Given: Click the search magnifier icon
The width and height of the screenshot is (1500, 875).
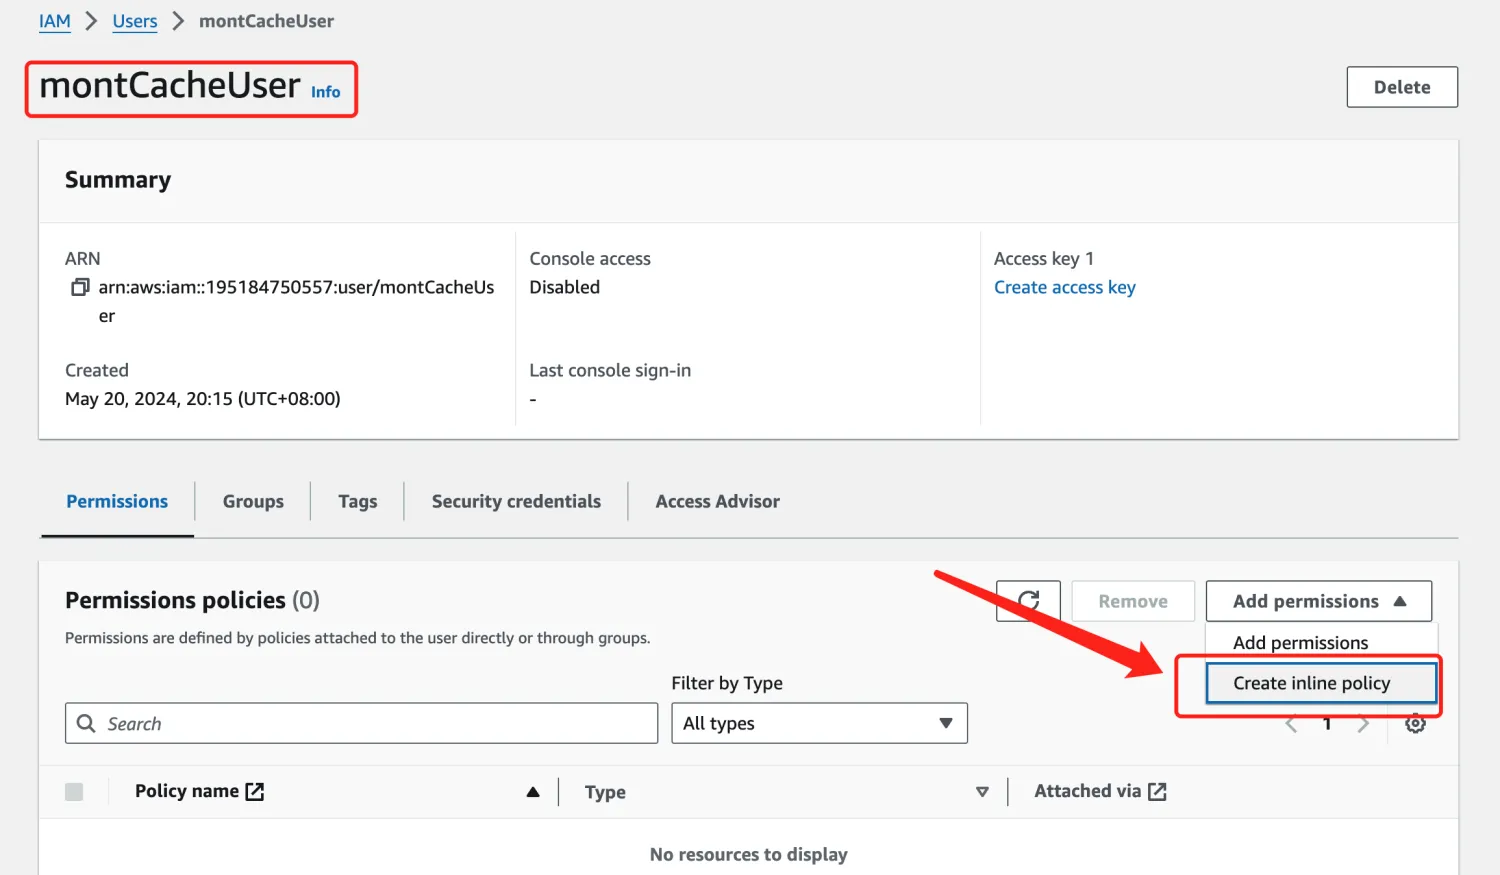Looking at the screenshot, I should click(x=86, y=723).
